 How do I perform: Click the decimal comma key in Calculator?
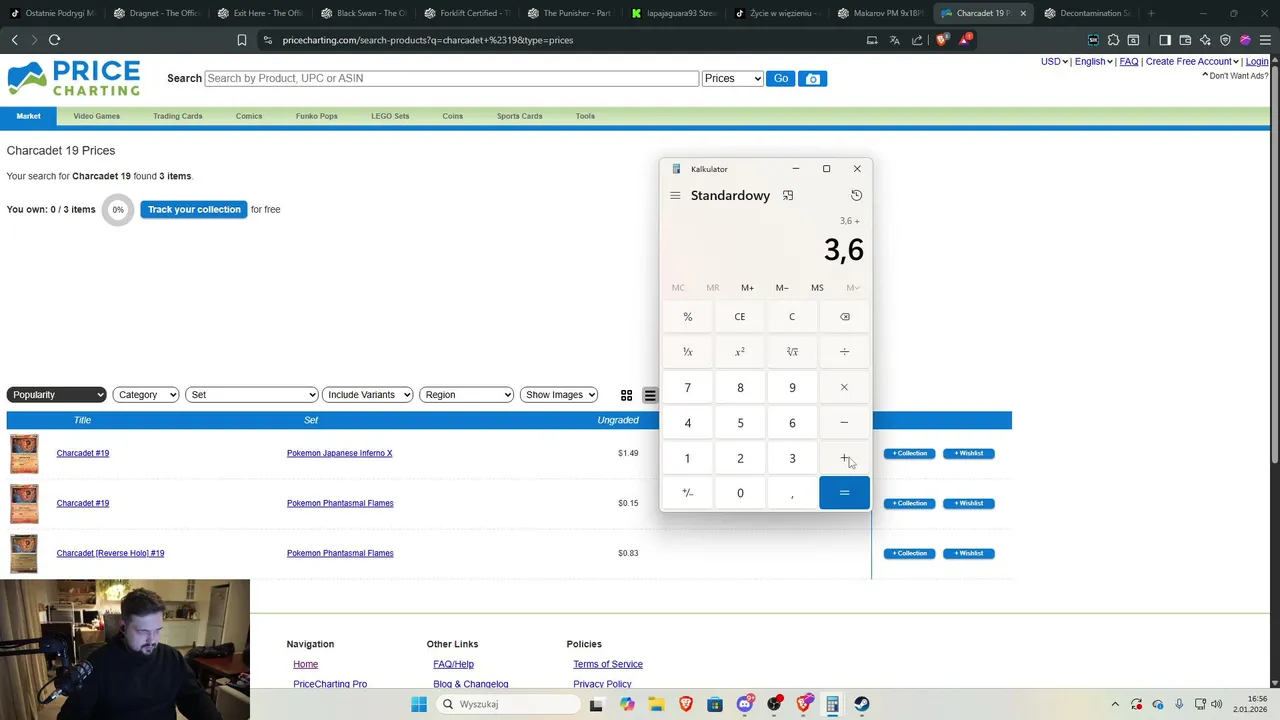pos(792,493)
